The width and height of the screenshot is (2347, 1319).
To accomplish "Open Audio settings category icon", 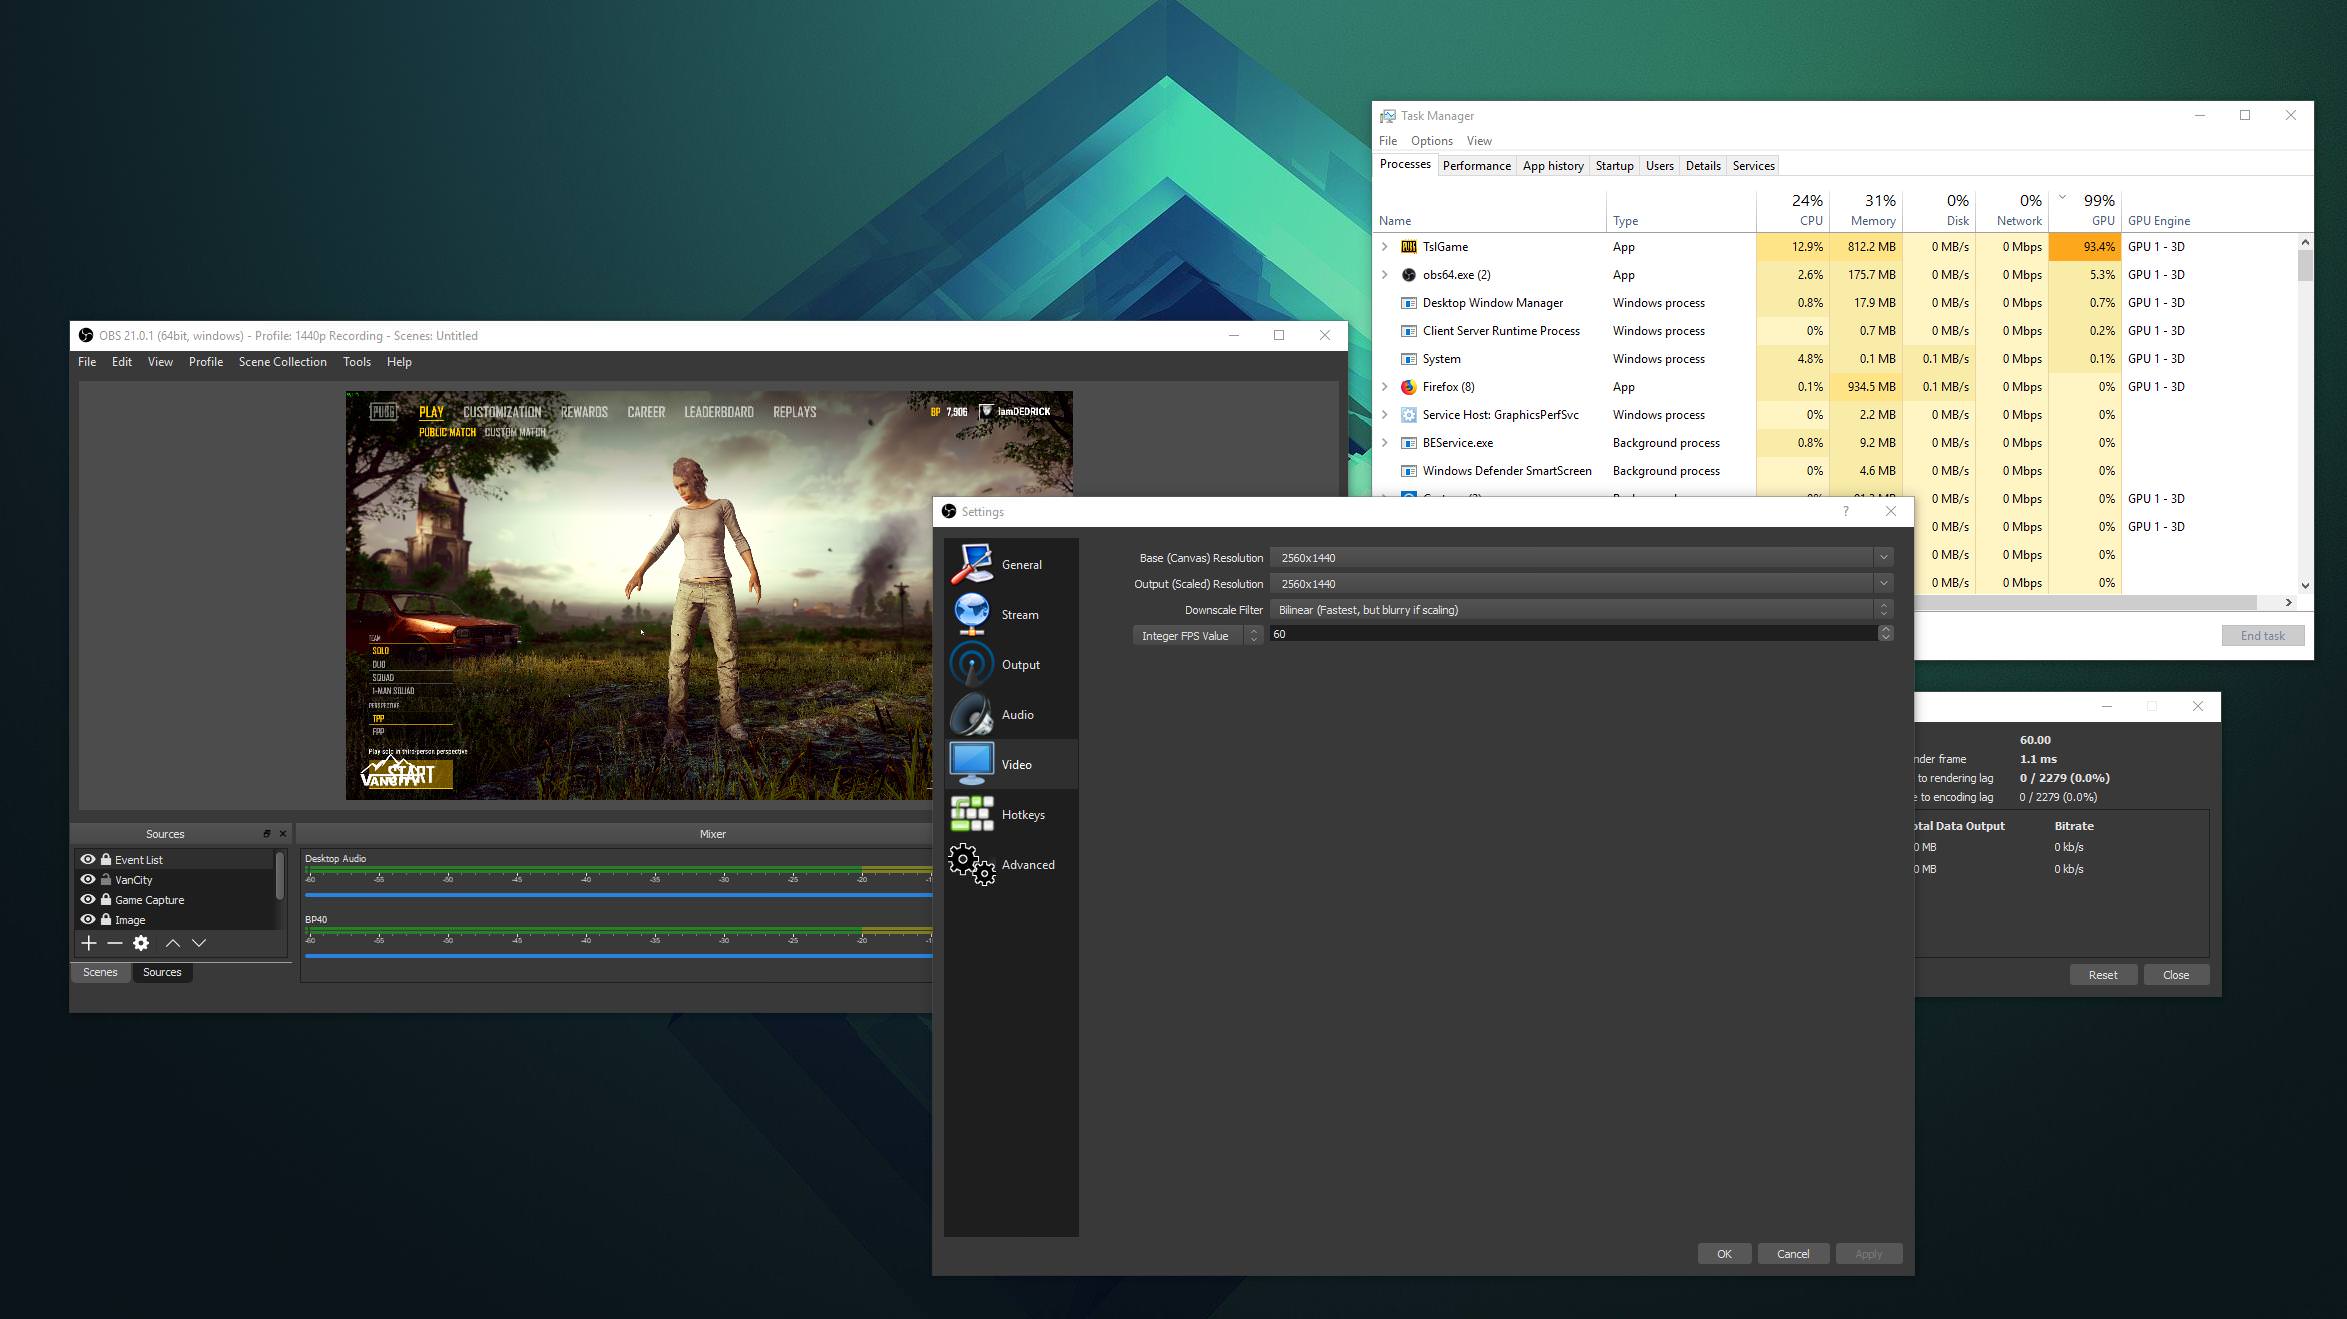I will tap(971, 714).
